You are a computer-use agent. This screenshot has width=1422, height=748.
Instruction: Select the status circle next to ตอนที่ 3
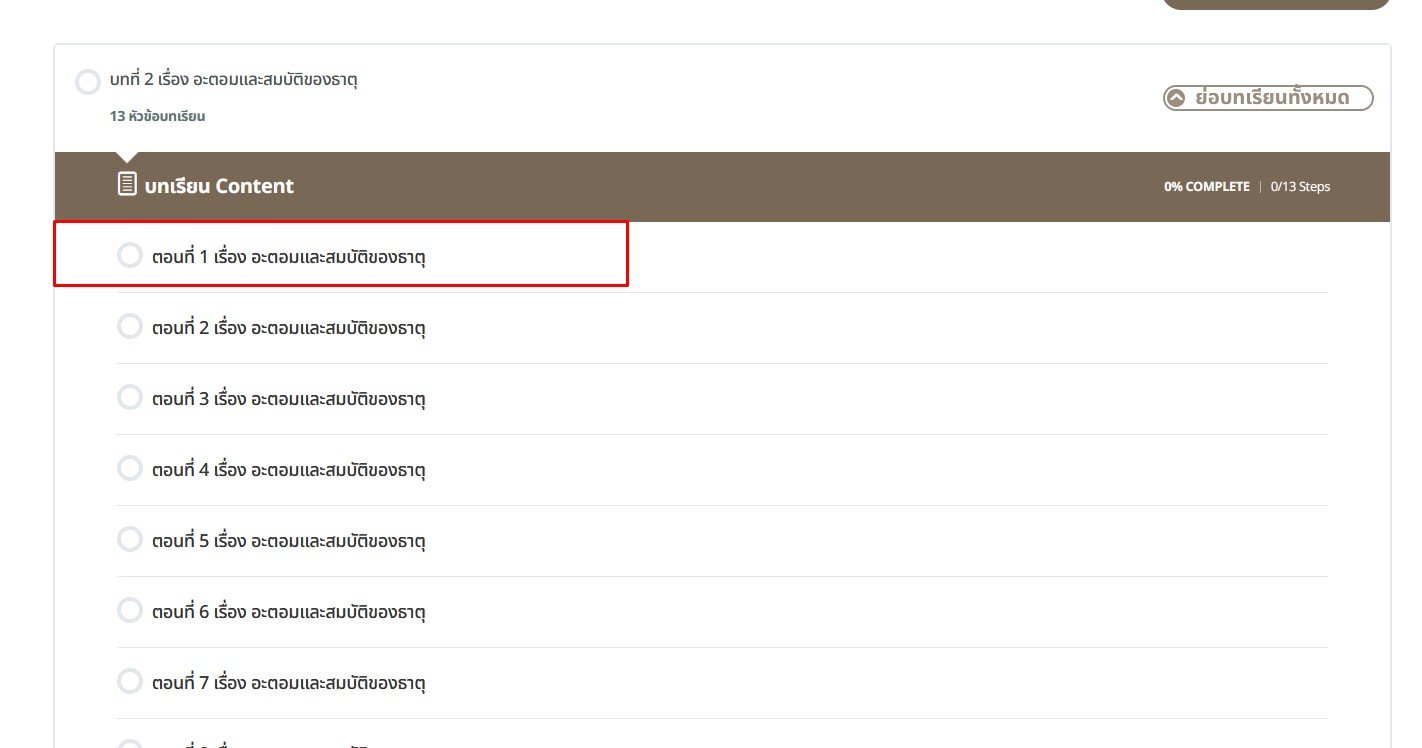pos(130,398)
